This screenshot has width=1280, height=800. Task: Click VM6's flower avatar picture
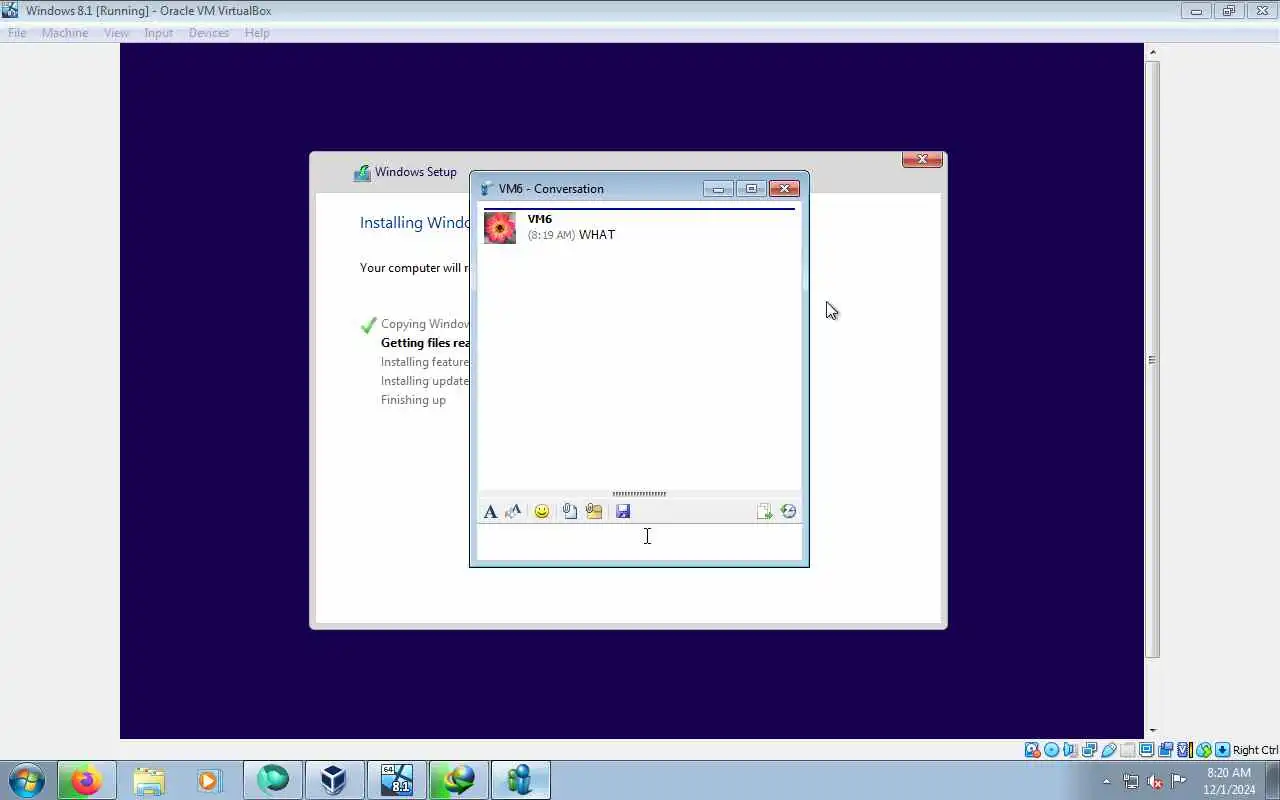click(500, 228)
